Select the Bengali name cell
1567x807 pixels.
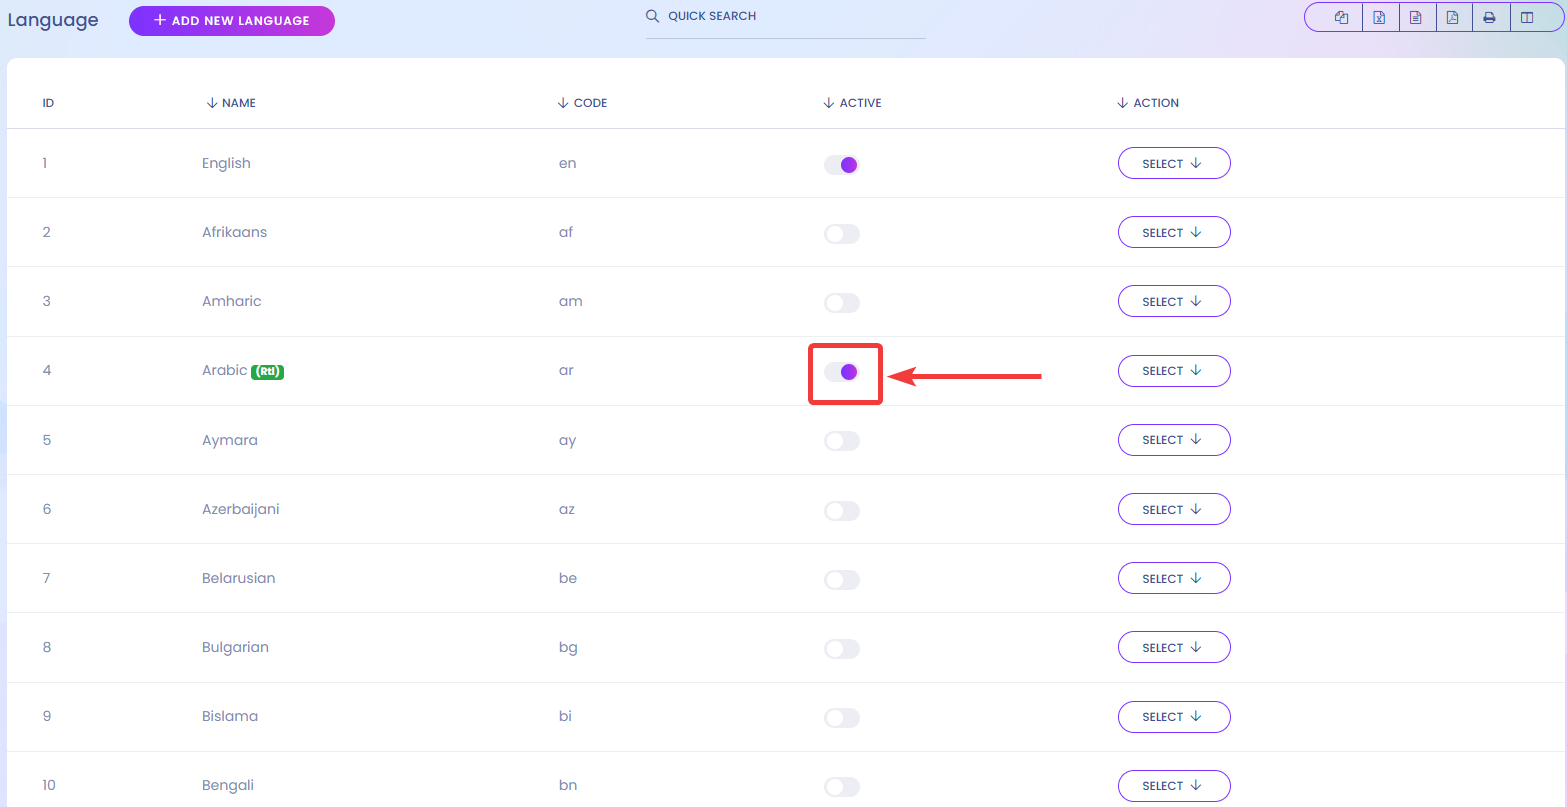point(228,785)
